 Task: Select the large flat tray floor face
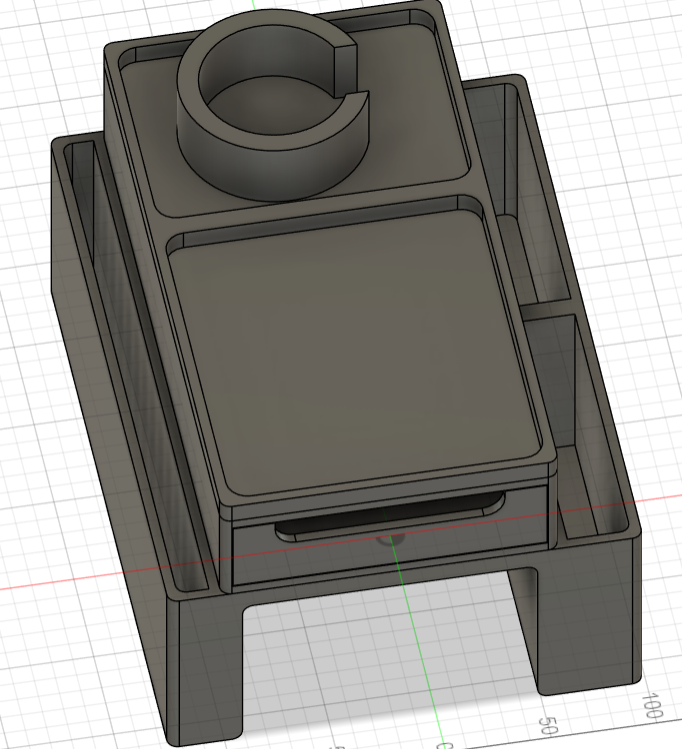click(x=357, y=351)
